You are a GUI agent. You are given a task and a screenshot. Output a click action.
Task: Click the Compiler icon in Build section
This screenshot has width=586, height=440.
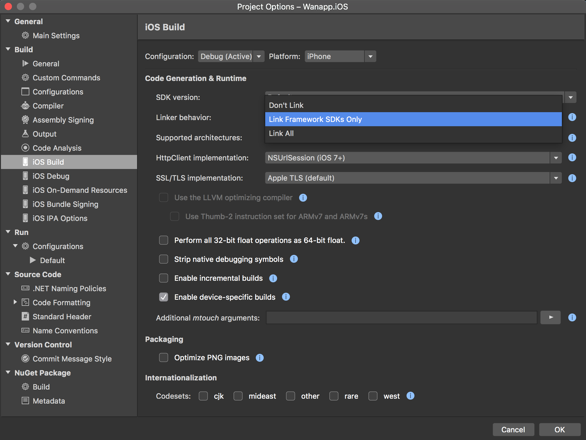point(25,106)
